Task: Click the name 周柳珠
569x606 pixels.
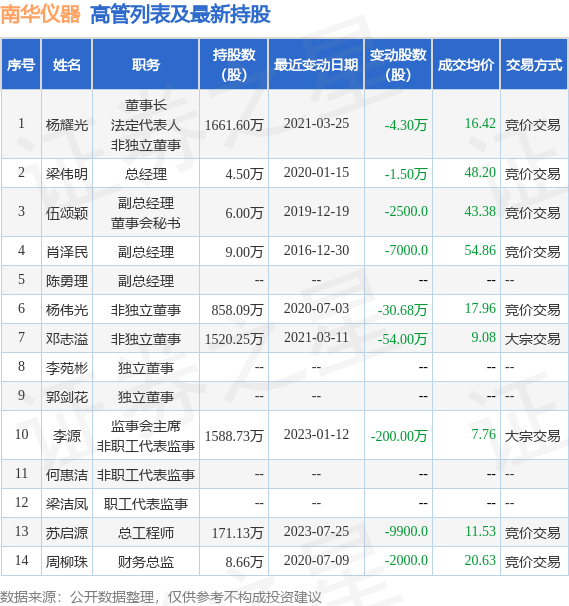Action: tap(67, 562)
